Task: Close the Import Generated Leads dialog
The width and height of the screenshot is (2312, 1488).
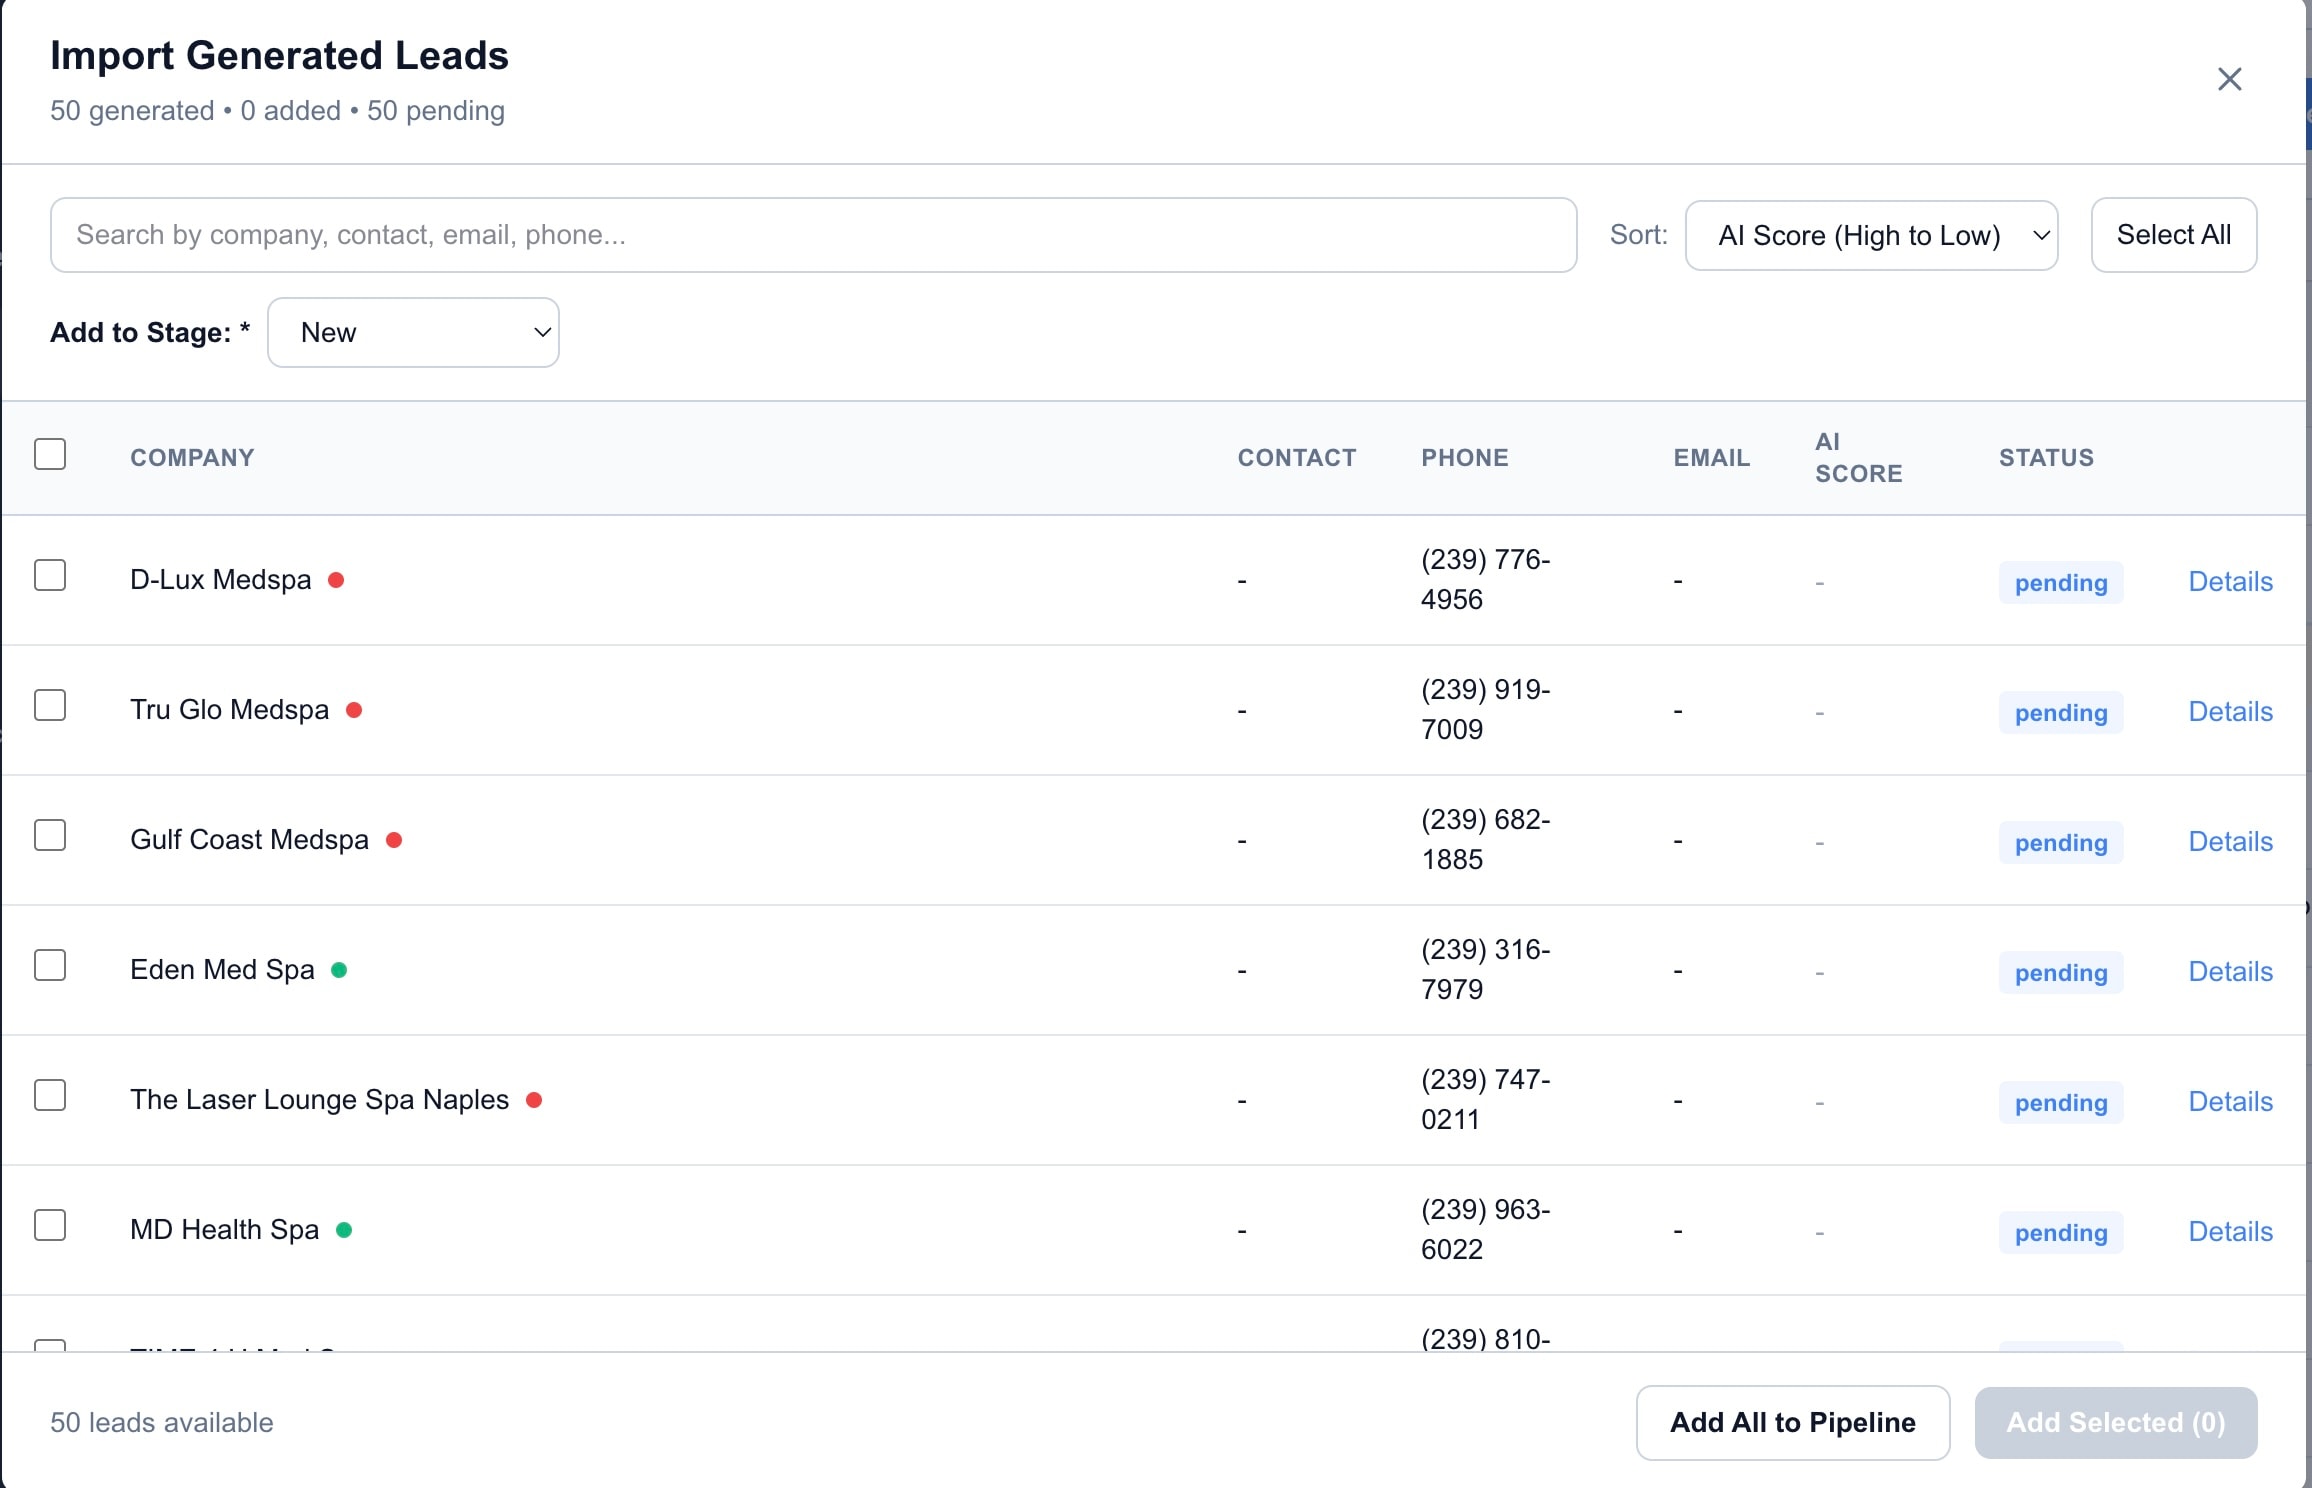Action: (x=2230, y=79)
